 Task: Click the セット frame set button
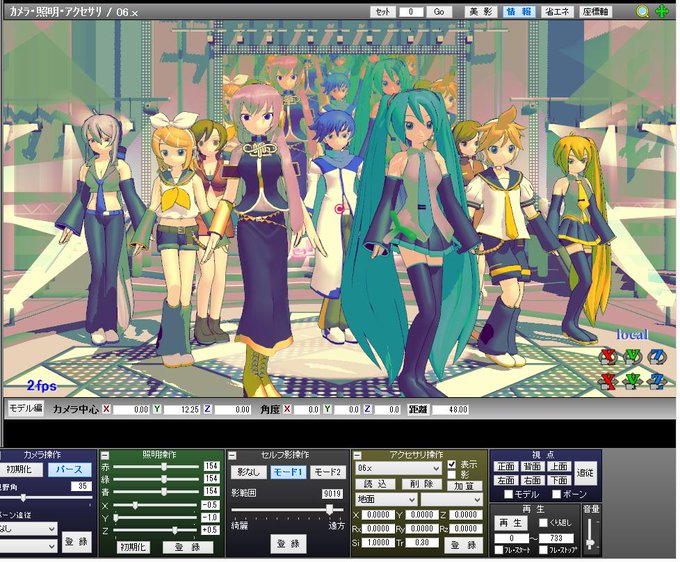click(x=382, y=12)
